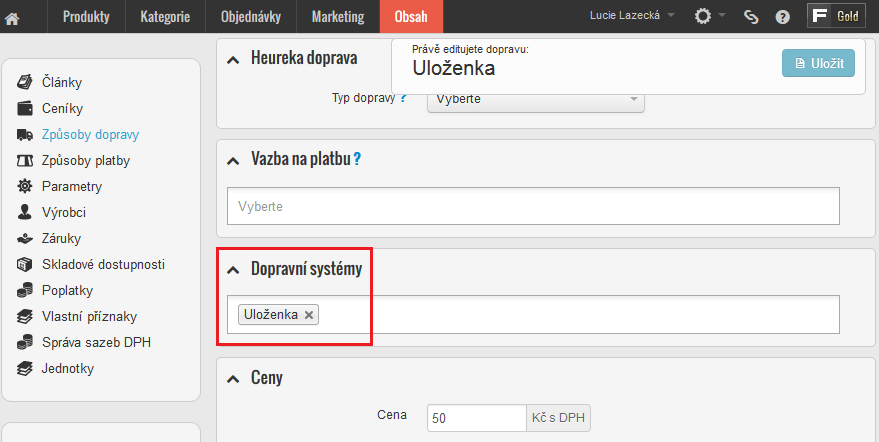This screenshot has height=442, width=879.
Task: Click the chain link icon in top bar
Action: pos(751,17)
